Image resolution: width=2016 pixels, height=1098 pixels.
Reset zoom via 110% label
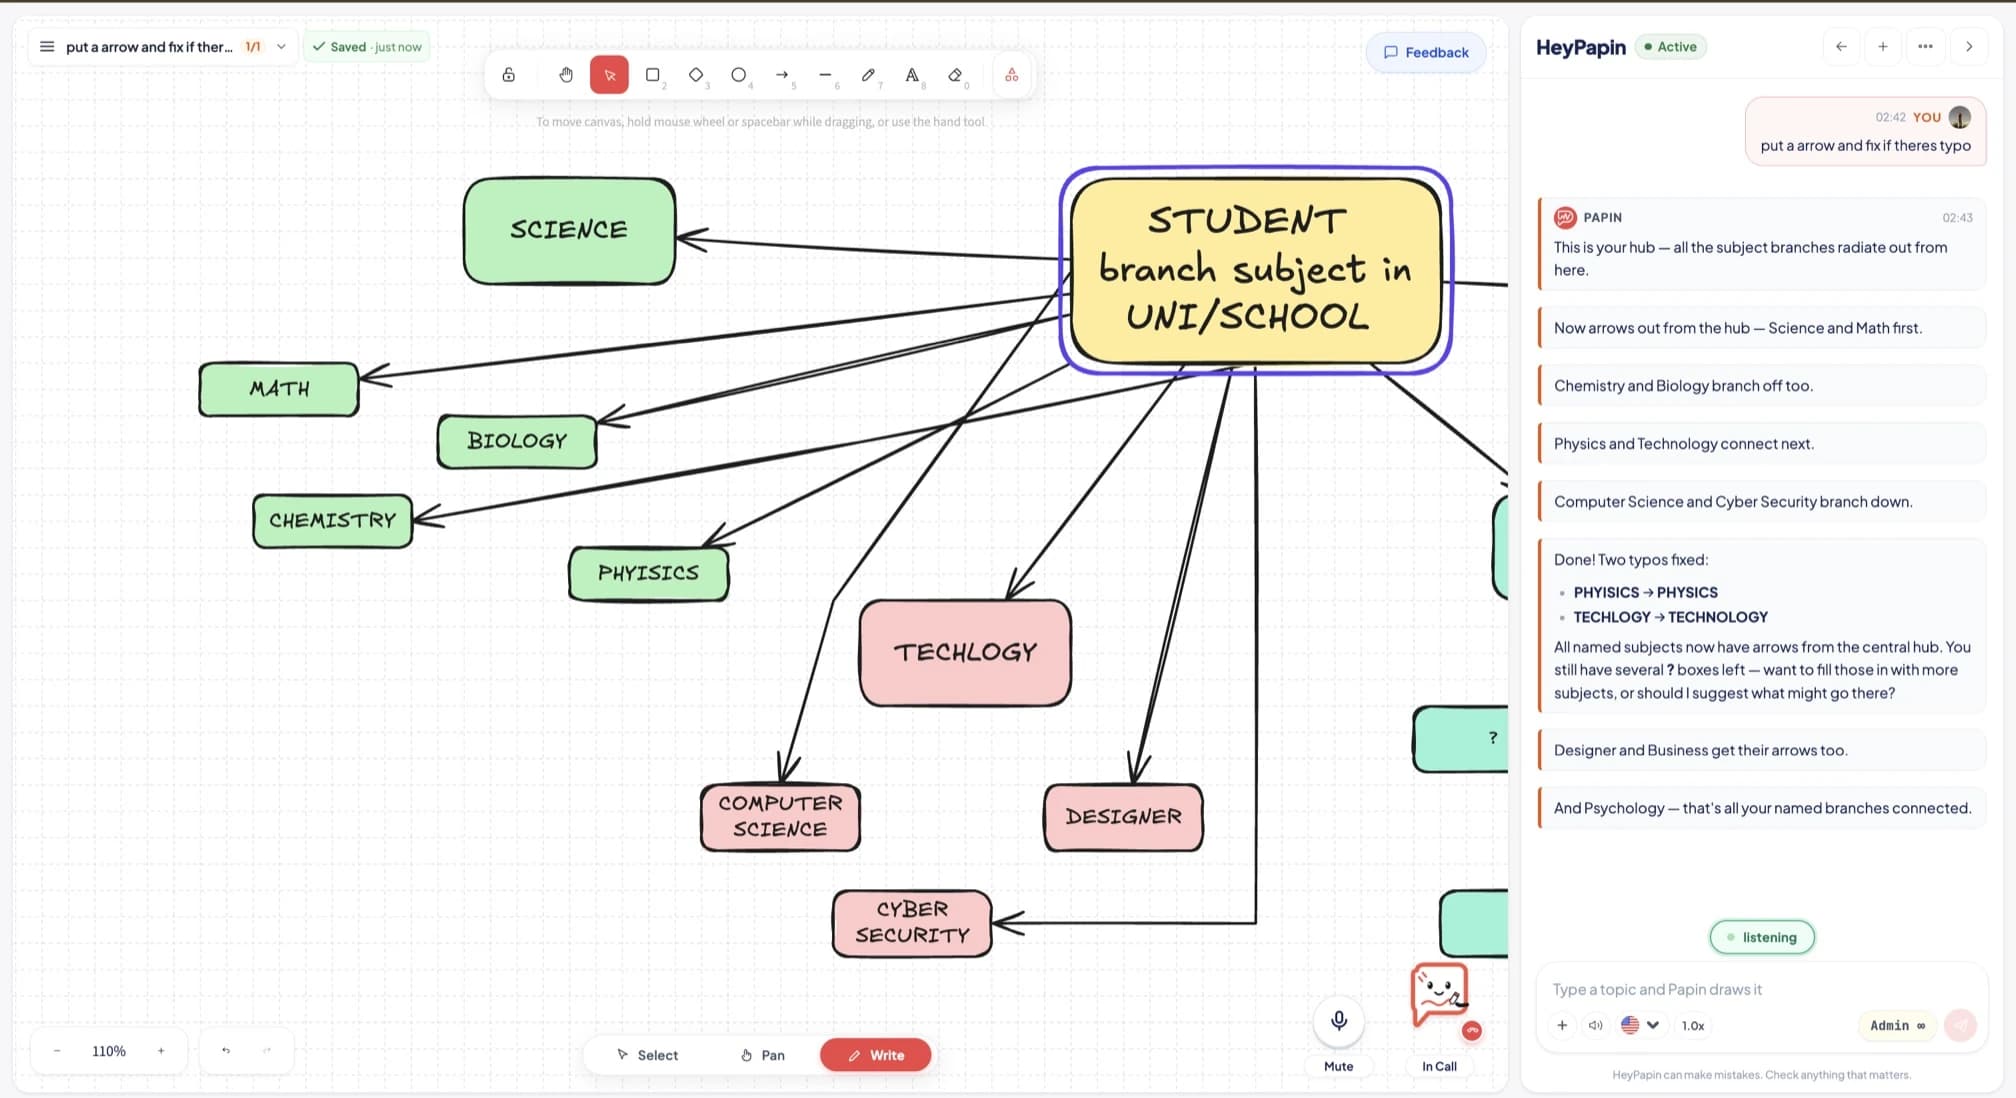[109, 1051]
